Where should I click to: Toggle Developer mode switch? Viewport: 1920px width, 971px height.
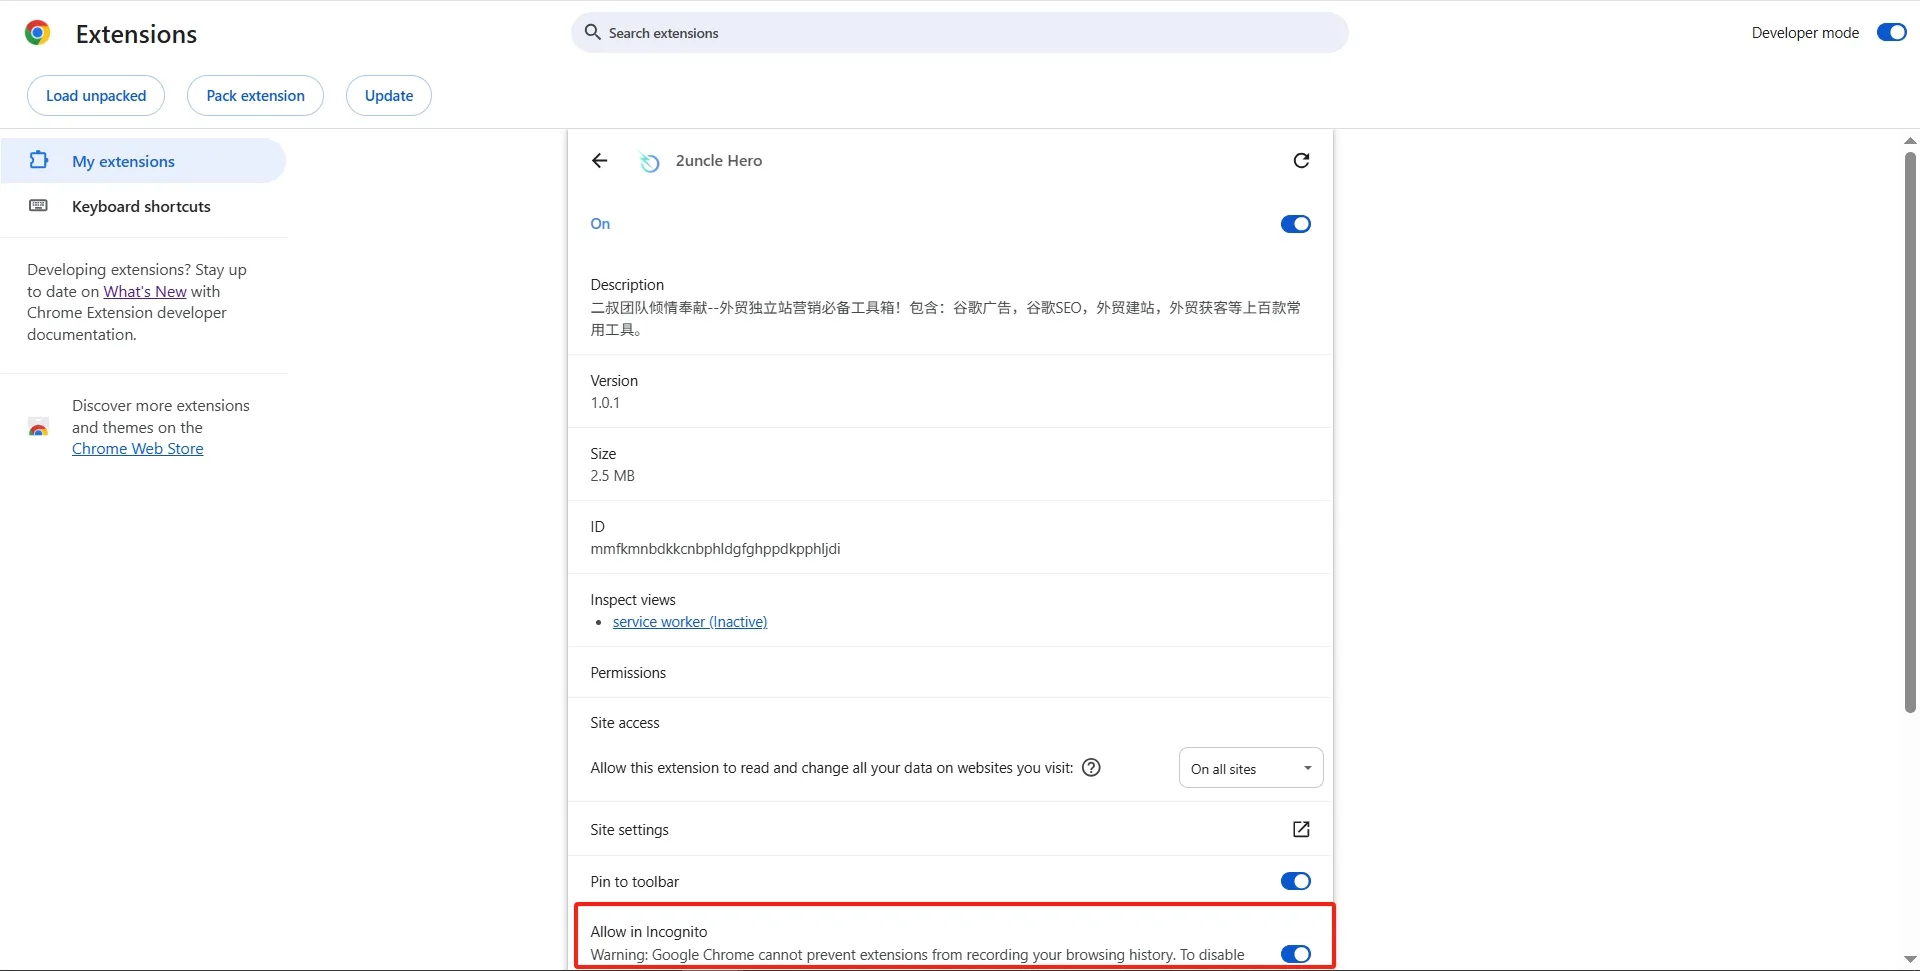coord(1891,32)
